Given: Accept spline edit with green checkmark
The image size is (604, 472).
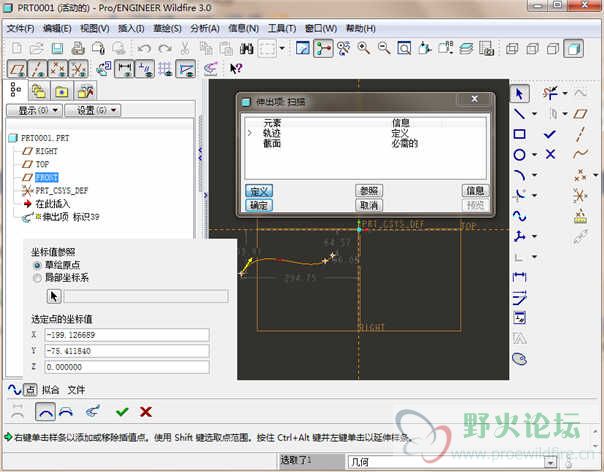Looking at the screenshot, I should (x=122, y=412).
